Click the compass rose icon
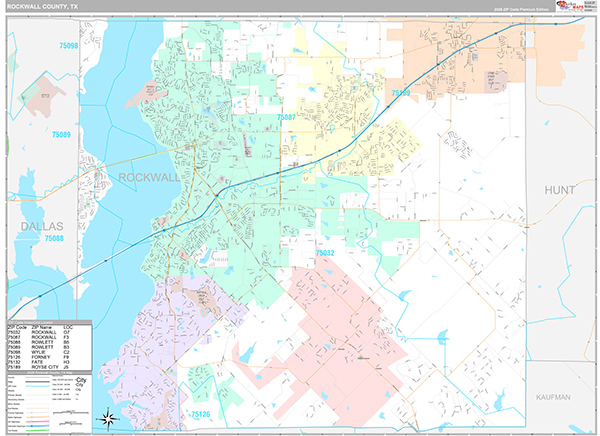The image size is (600, 436). (108, 419)
